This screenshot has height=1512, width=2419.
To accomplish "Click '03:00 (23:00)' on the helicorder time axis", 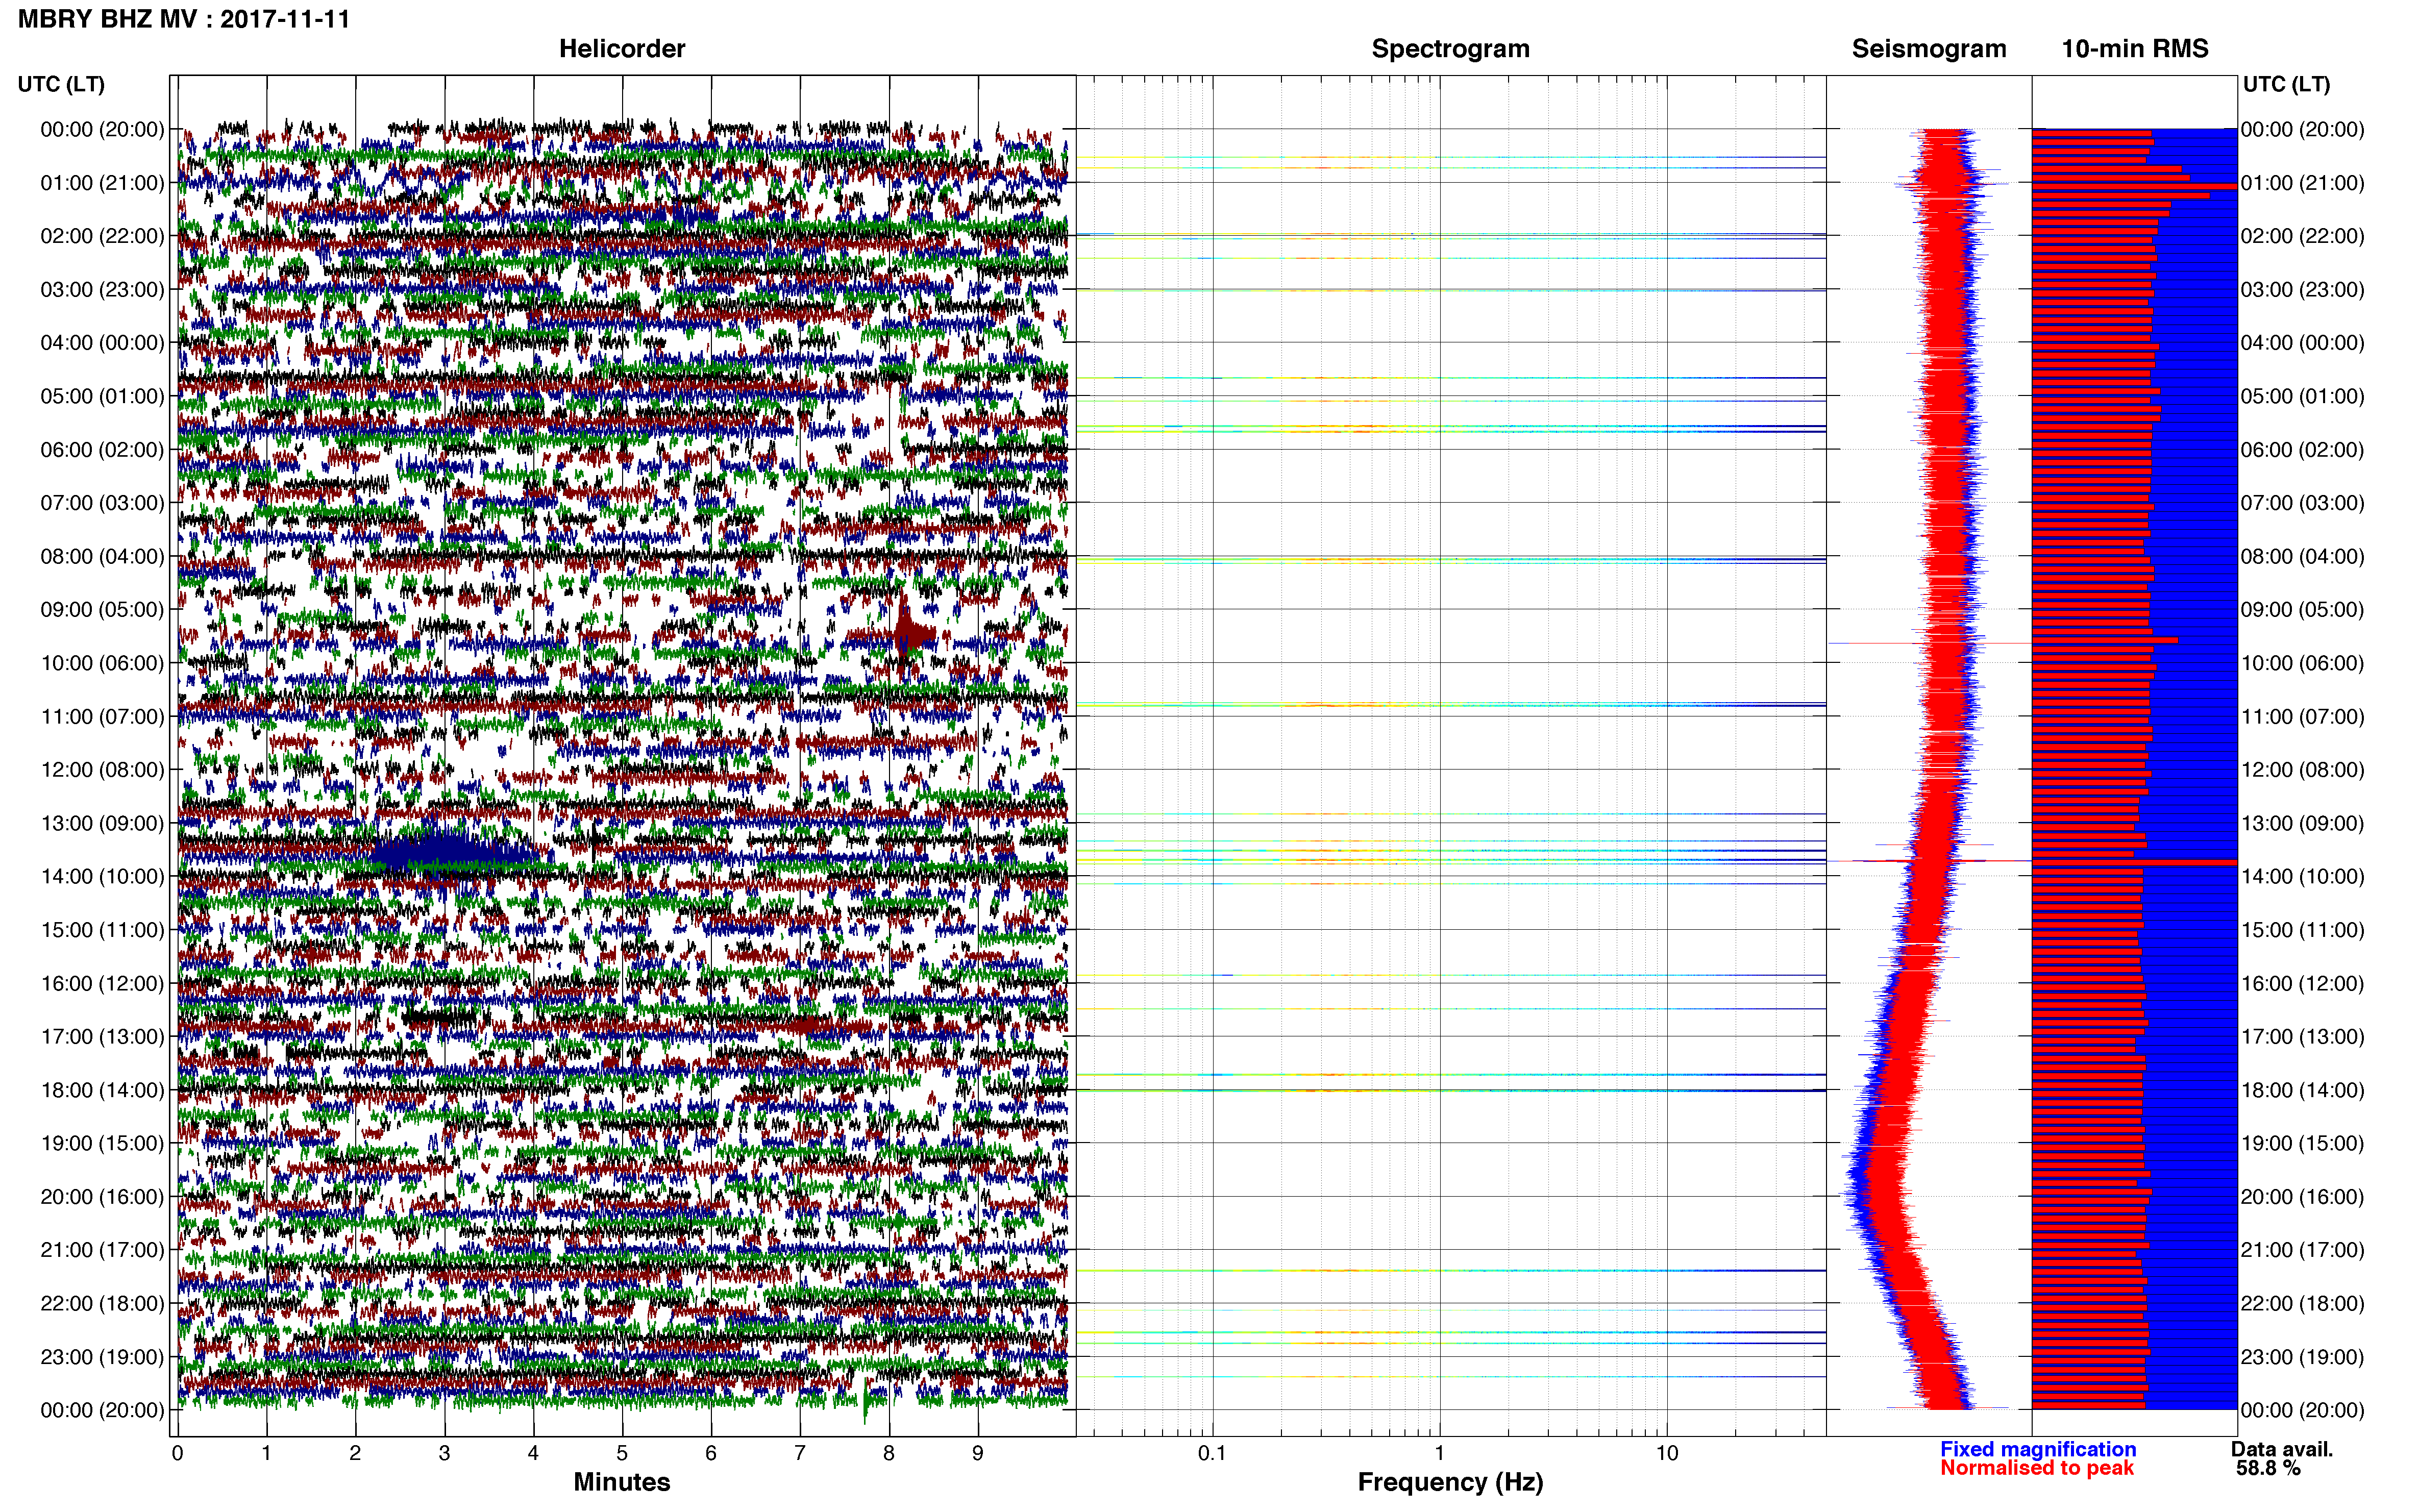I will click(x=102, y=290).
